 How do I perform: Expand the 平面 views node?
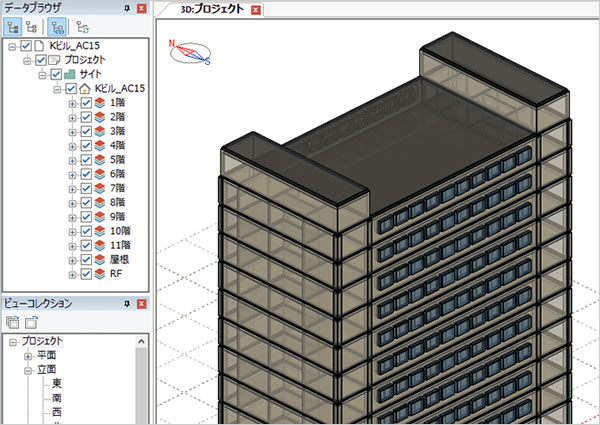tap(28, 356)
